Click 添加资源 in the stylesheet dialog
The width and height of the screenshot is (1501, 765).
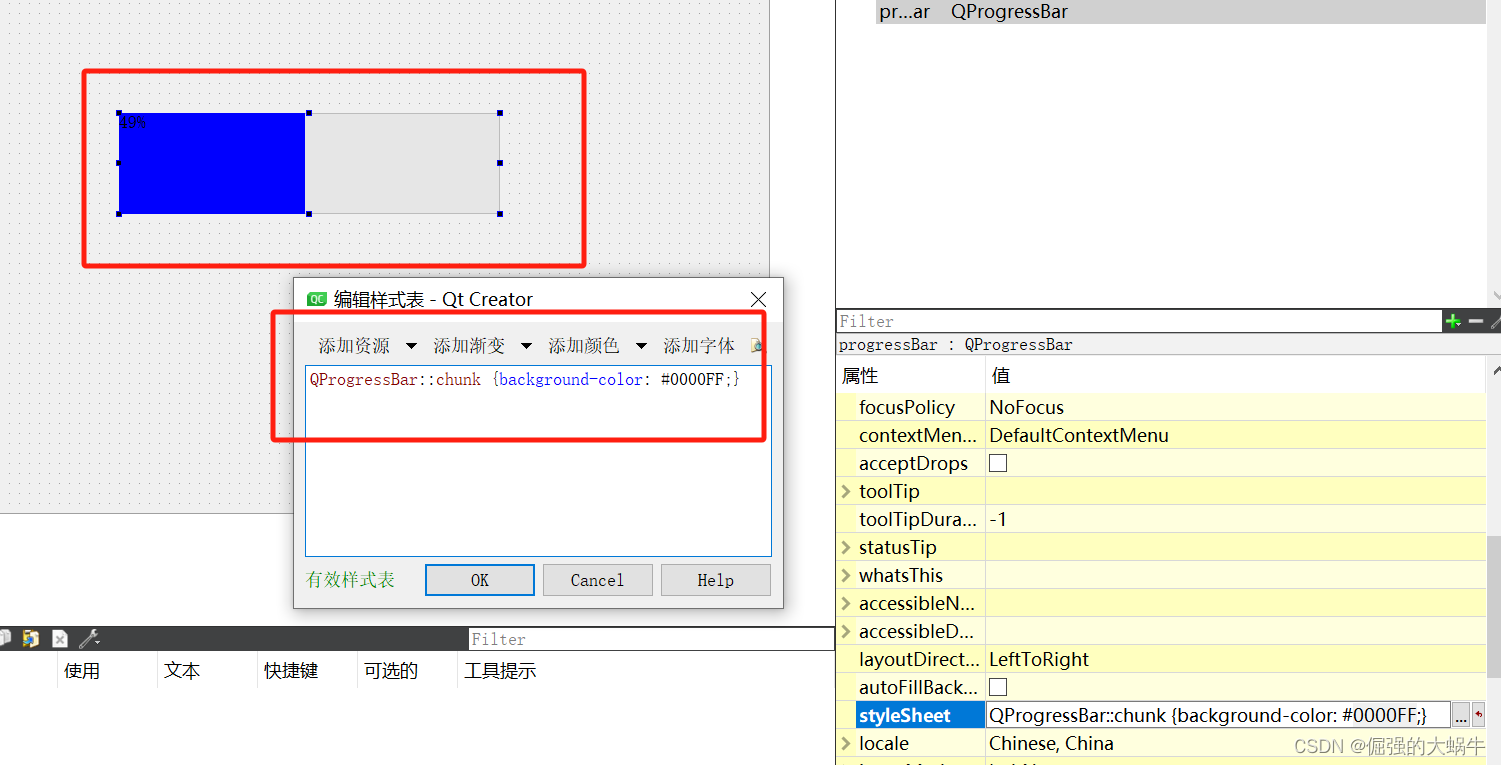click(x=354, y=346)
